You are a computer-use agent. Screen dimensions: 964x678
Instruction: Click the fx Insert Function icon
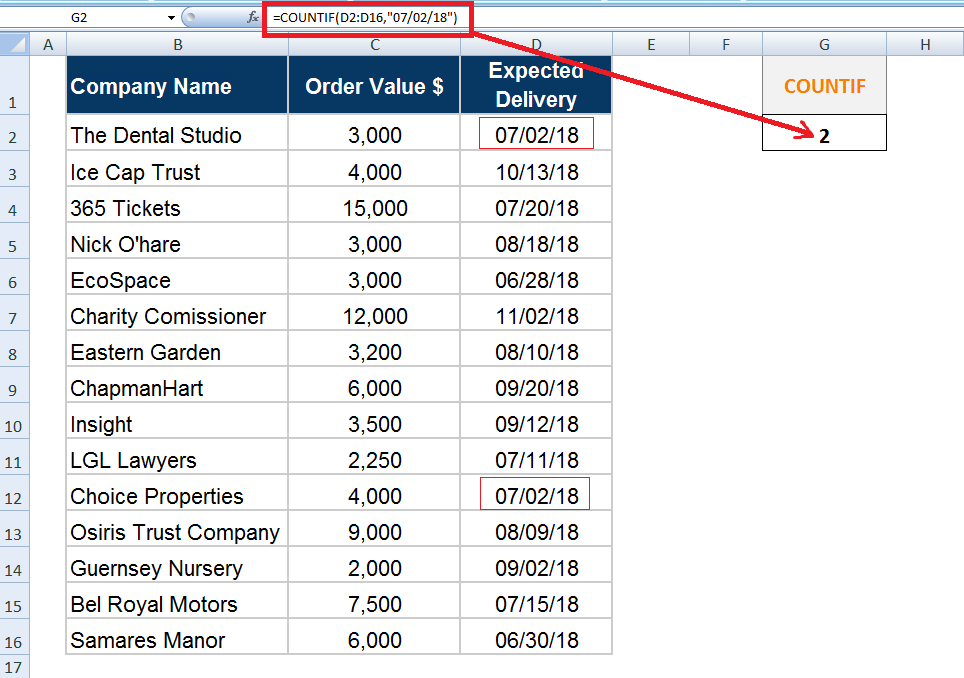[x=253, y=18]
